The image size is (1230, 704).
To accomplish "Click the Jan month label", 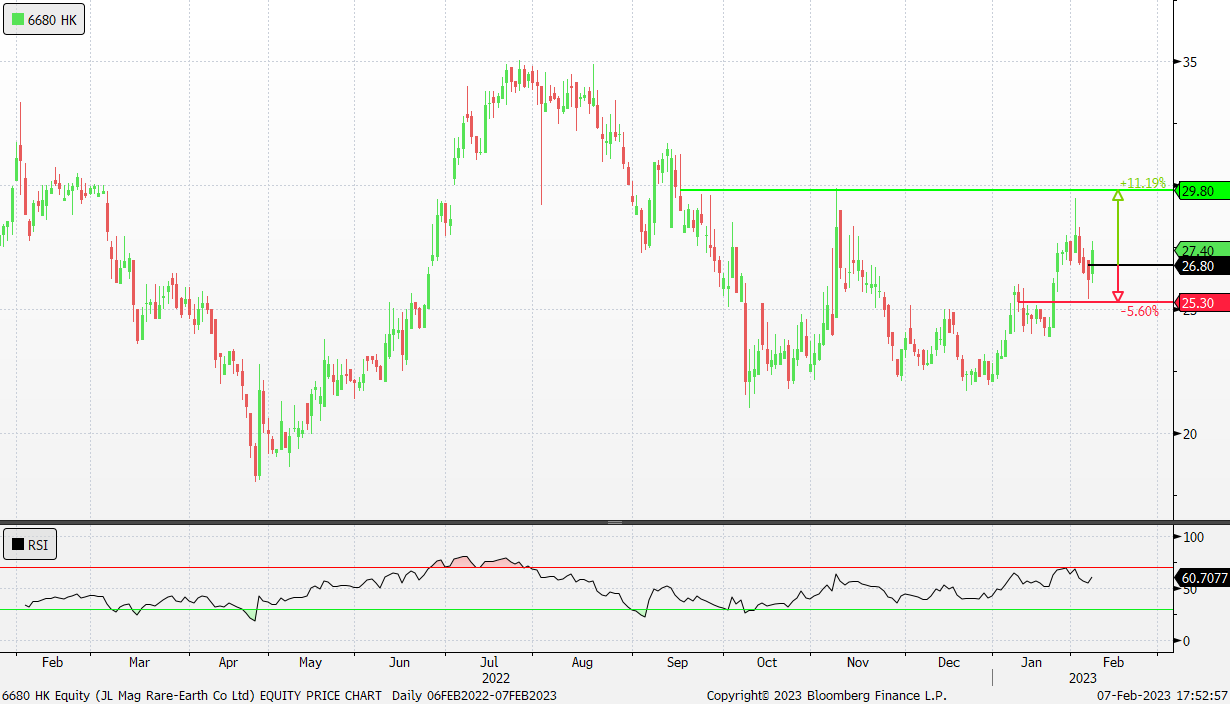I will tap(1033, 662).
